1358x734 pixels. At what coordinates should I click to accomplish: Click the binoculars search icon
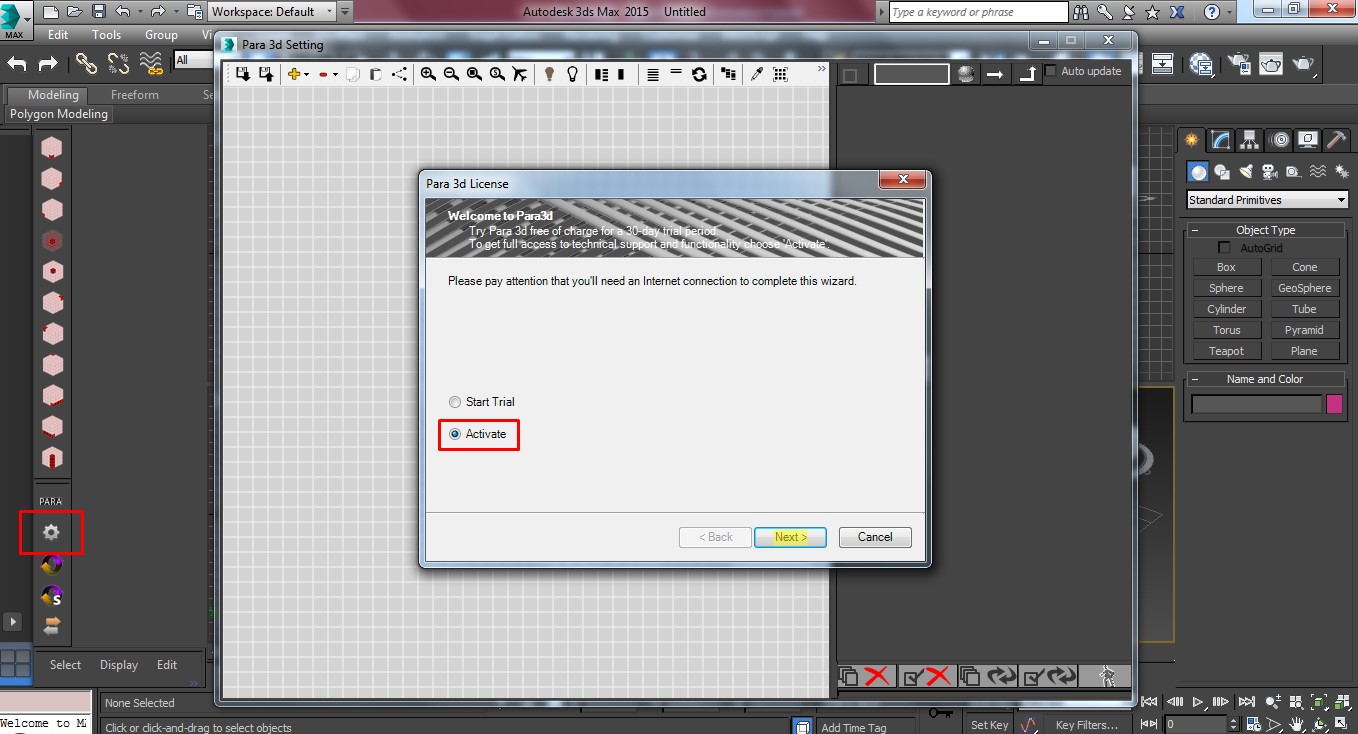tap(1080, 12)
